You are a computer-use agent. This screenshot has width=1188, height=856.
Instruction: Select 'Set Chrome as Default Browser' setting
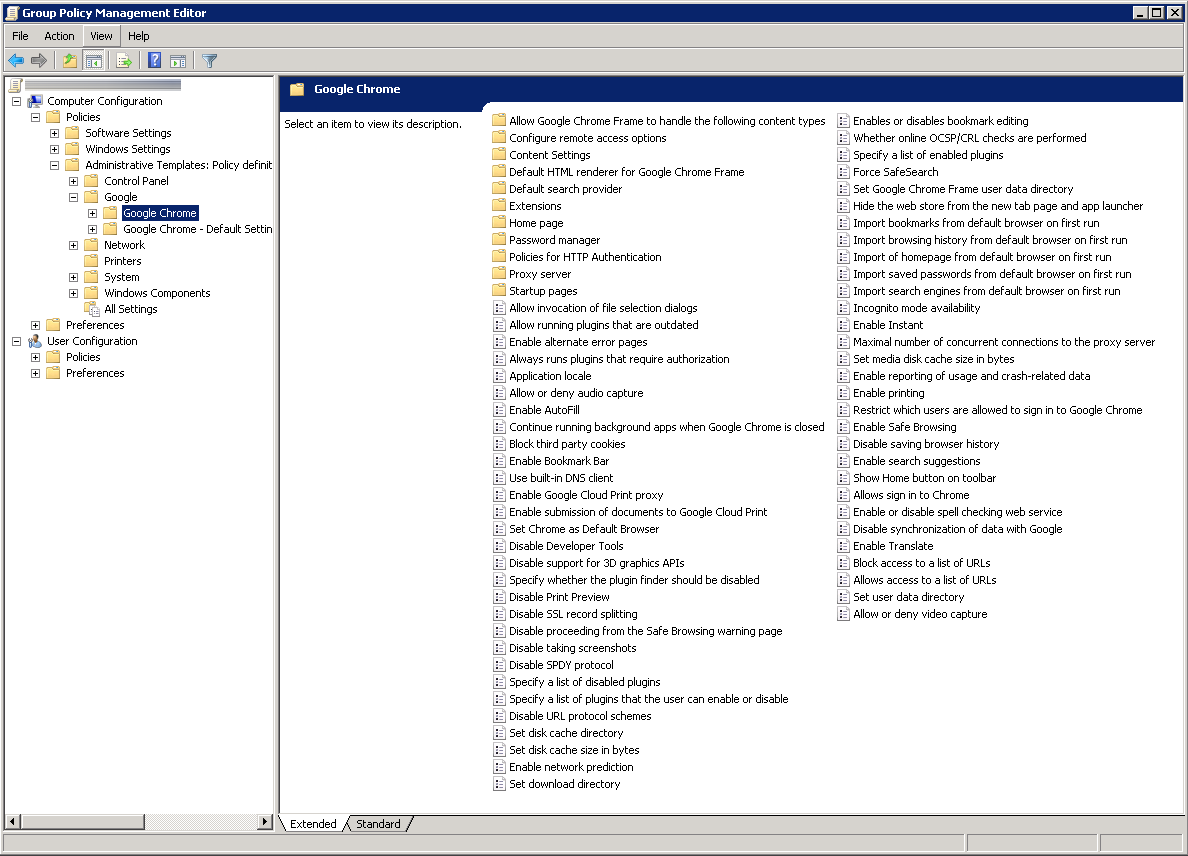pos(584,530)
